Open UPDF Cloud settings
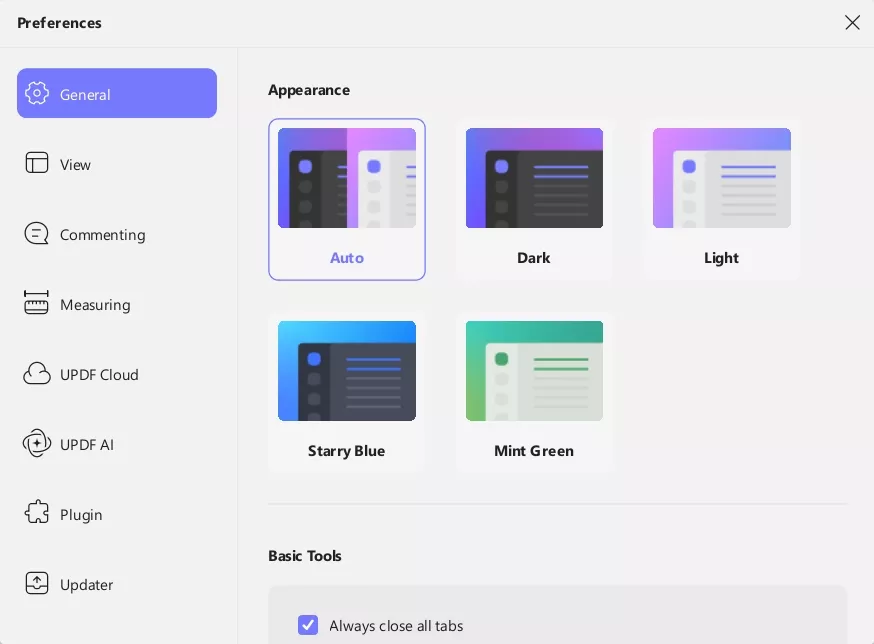This screenshot has width=874, height=644. point(117,374)
